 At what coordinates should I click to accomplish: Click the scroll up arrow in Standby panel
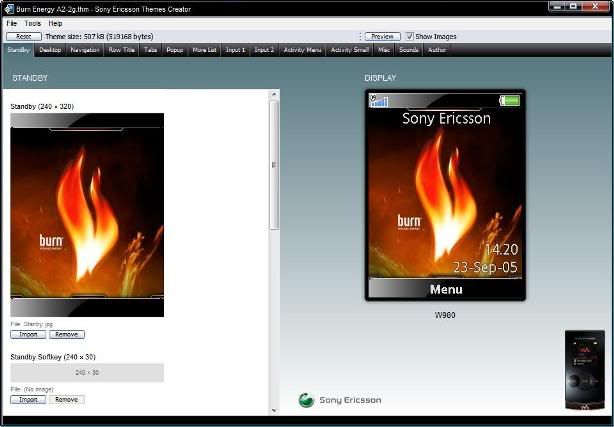(274, 94)
